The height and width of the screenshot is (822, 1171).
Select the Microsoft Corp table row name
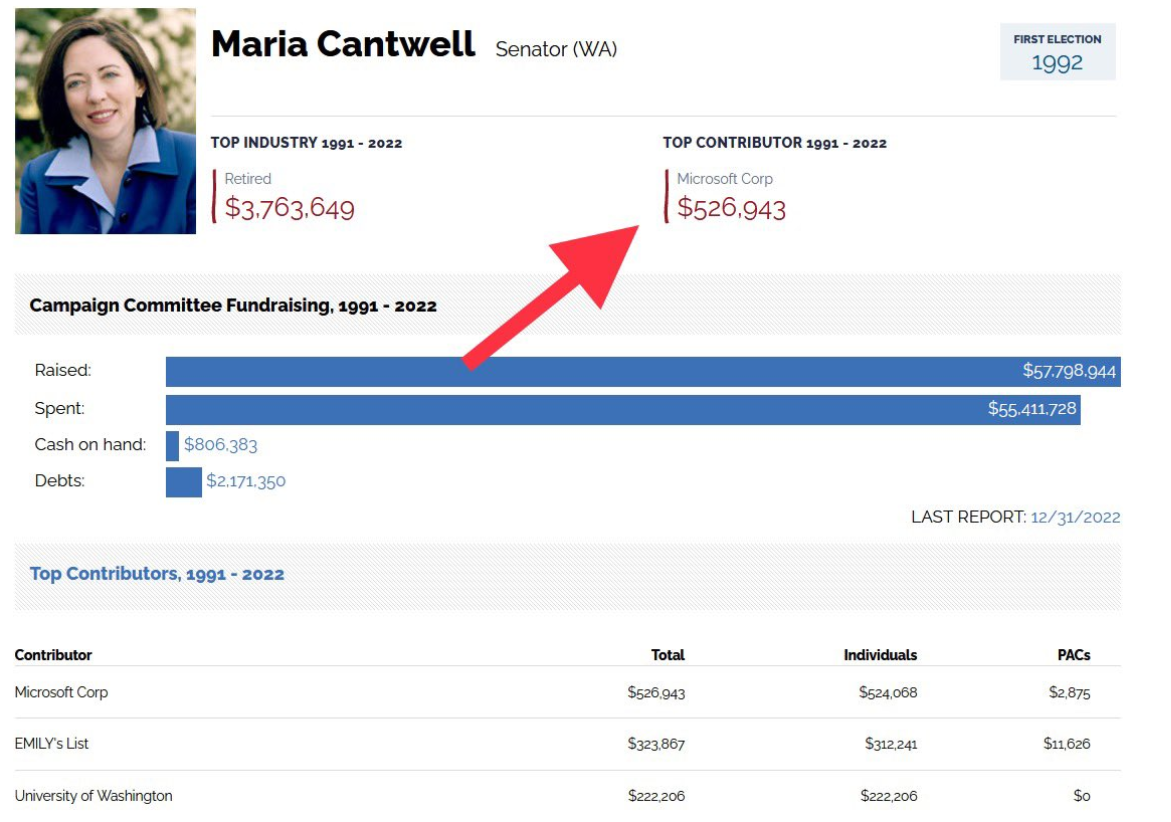61,692
